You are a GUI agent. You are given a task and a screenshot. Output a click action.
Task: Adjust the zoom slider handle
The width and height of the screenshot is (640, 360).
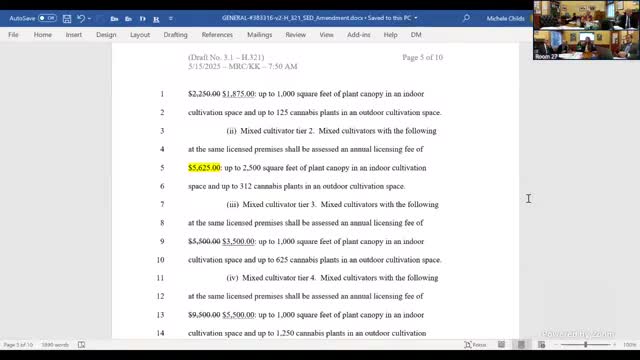click(586, 345)
